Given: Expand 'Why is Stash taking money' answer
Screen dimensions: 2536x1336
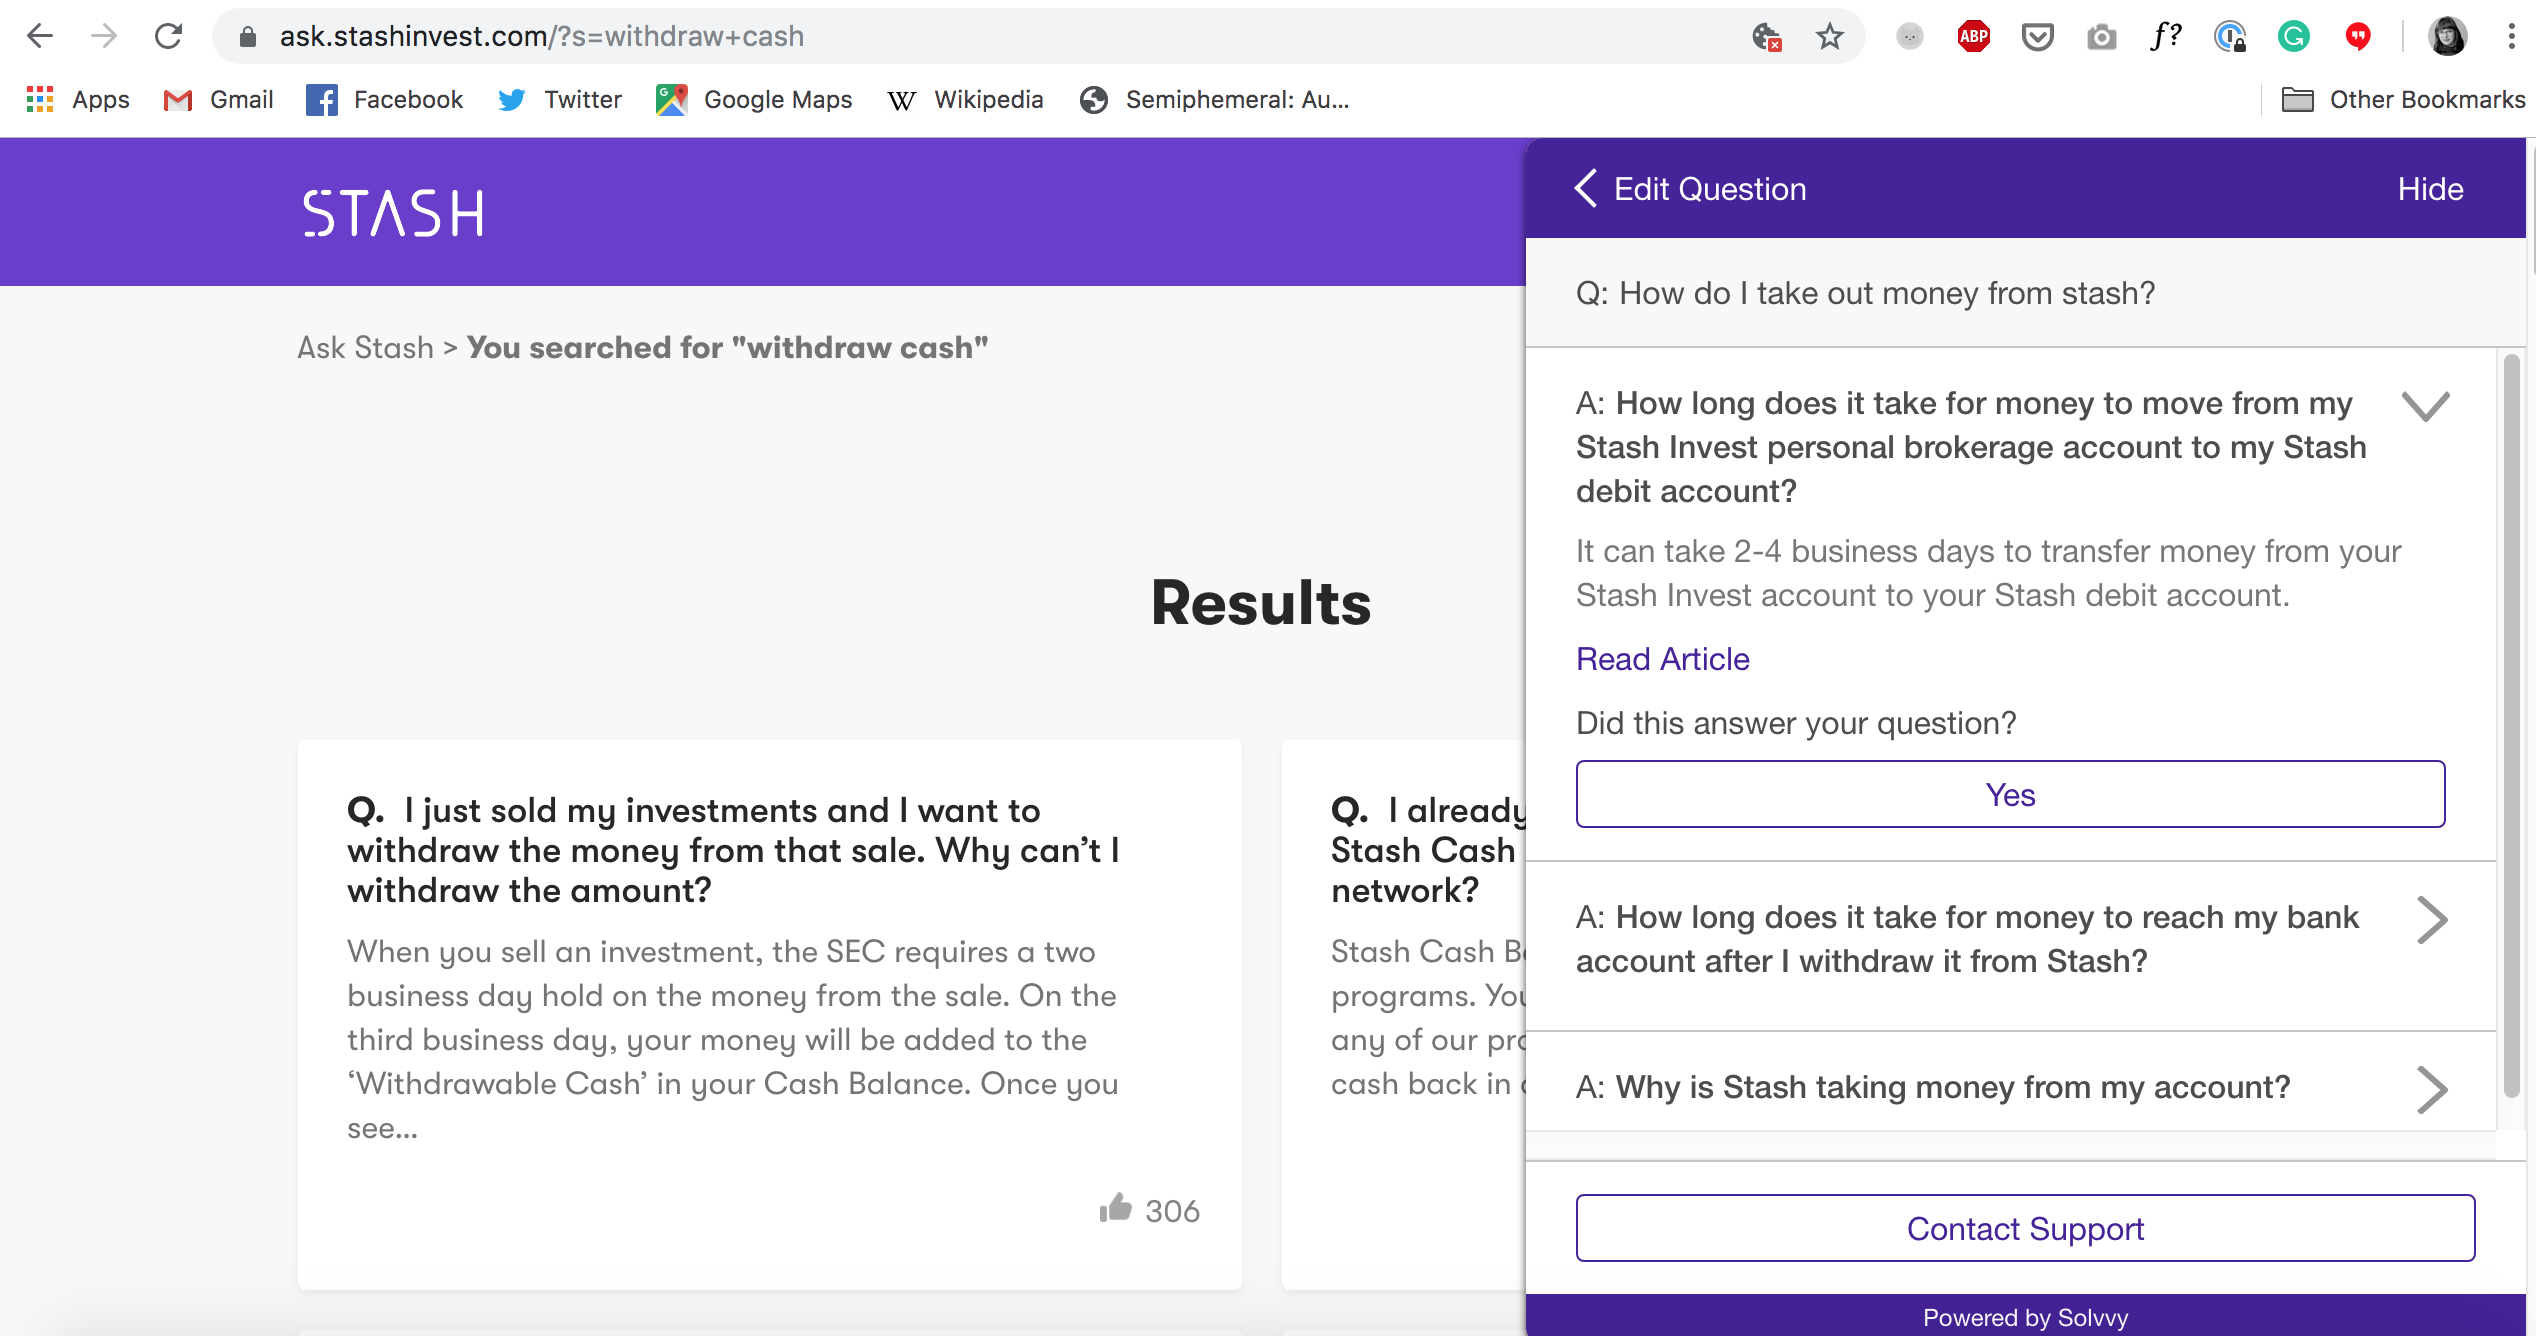Looking at the screenshot, I should (2431, 1089).
